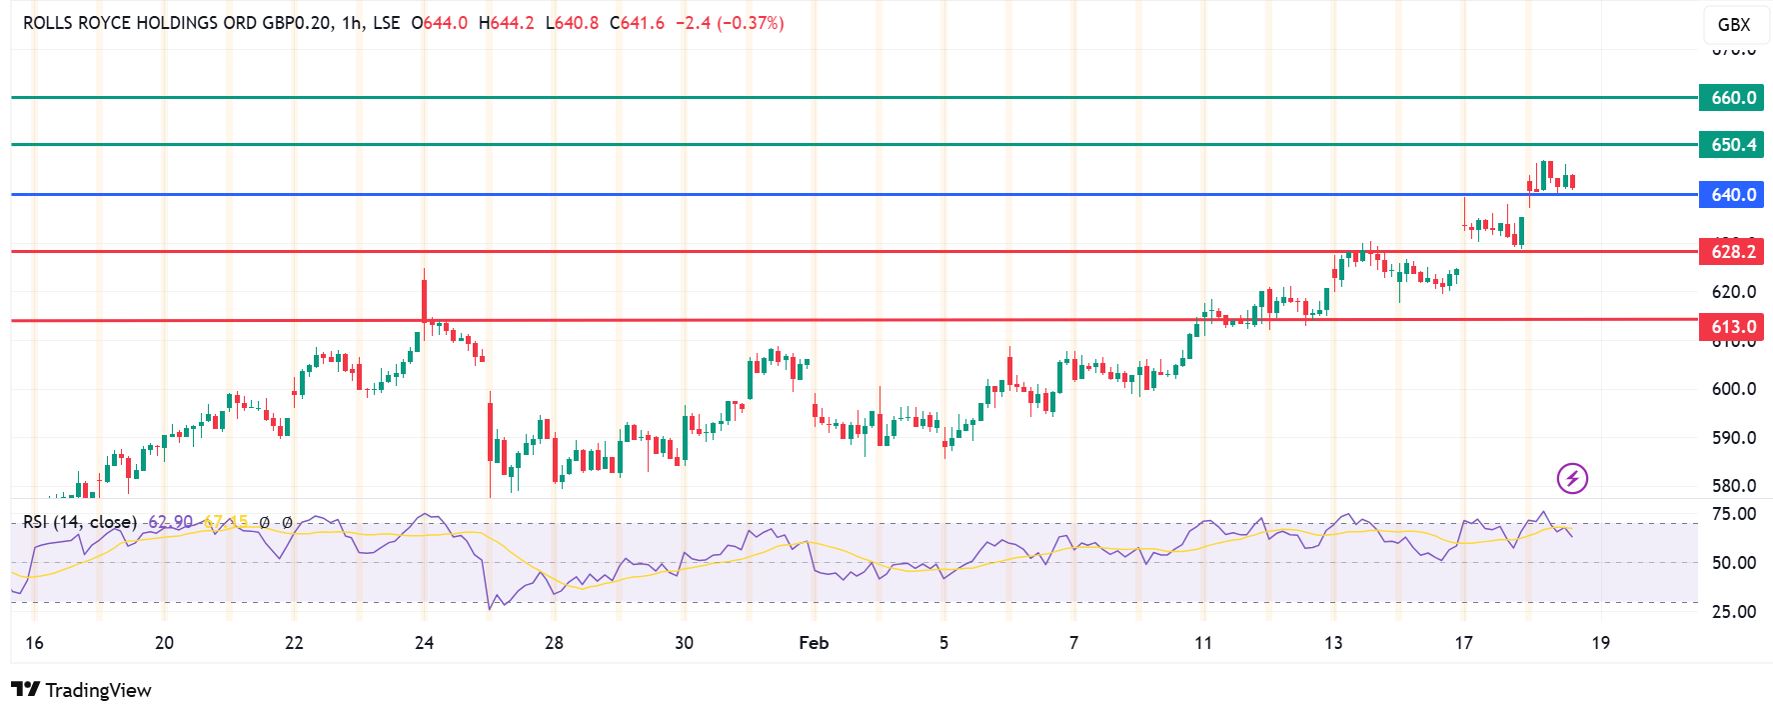Click the RSI 25.00 scale value
This screenshot has width=1773, height=713.
pyautogui.click(x=1734, y=612)
